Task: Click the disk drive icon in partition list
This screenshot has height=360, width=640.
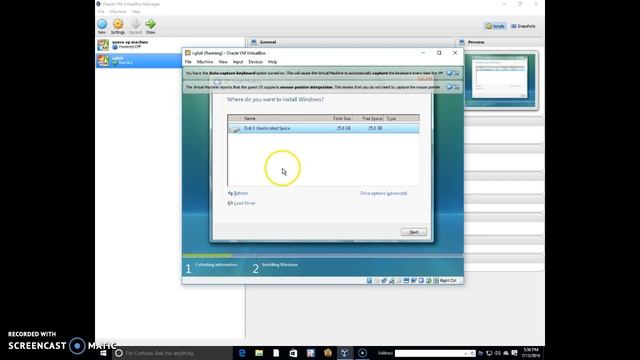Action: [x=235, y=129]
